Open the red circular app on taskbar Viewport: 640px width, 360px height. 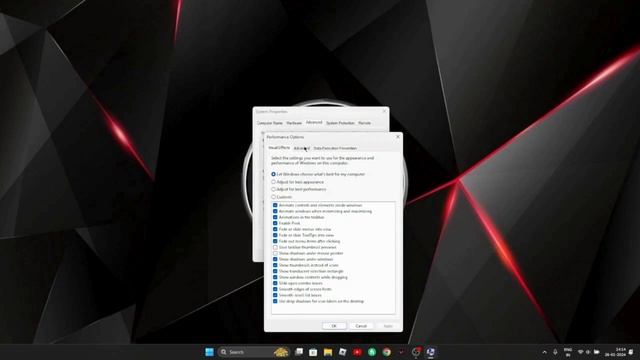click(x=357, y=352)
